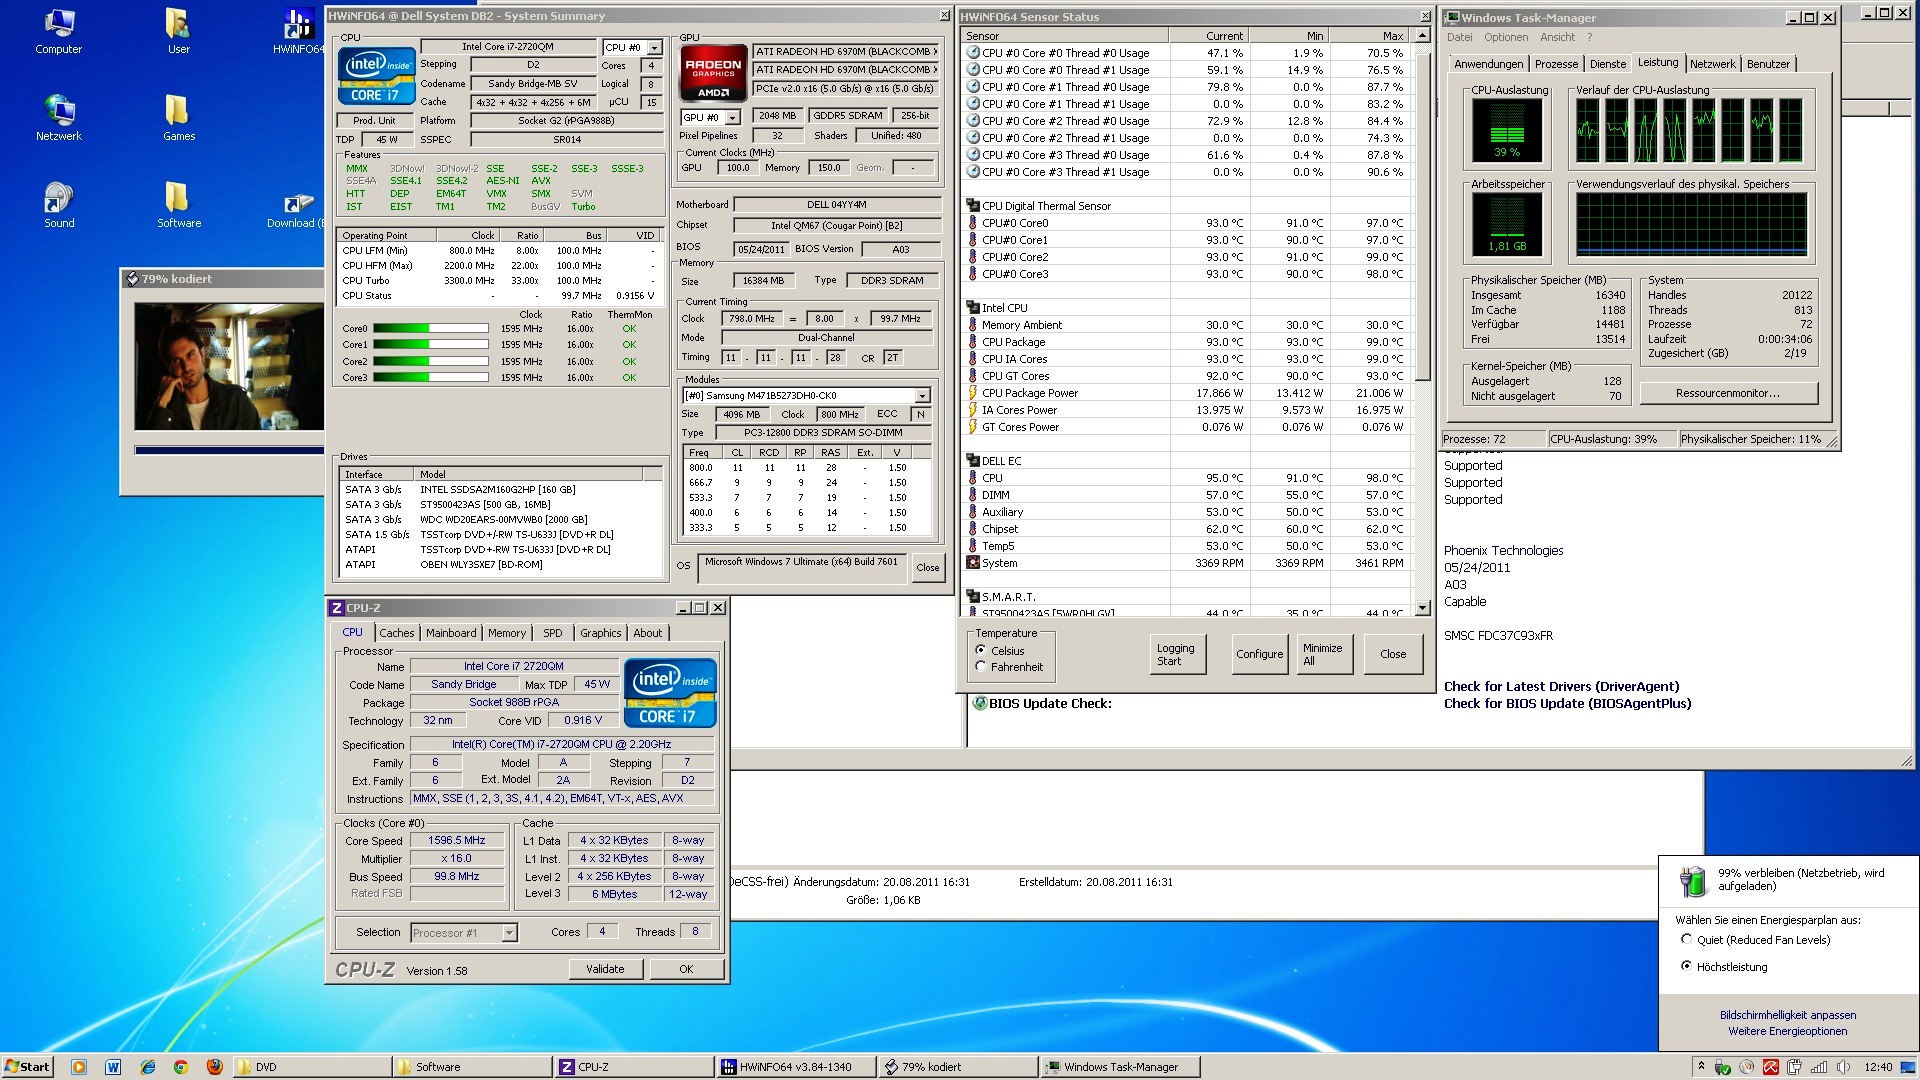Switch to the Netzwerk tab in Task-Manager
The height and width of the screenshot is (1080, 1920).
pos(1712,64)
